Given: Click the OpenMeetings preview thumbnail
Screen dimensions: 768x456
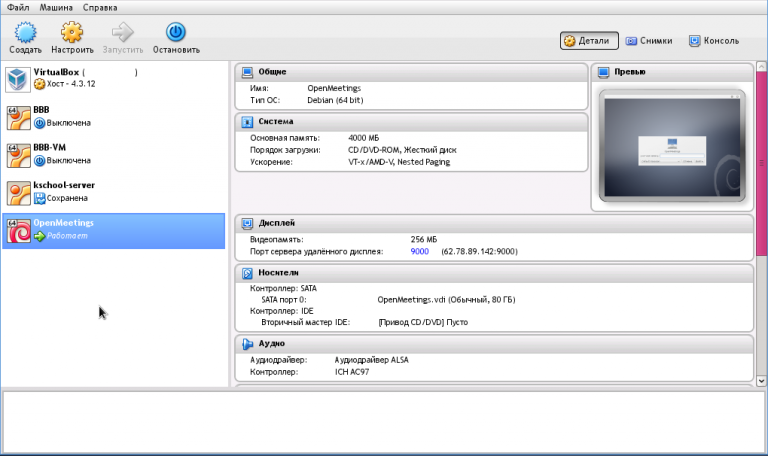Looking at the screenshot, I should [x=672, y=146].
